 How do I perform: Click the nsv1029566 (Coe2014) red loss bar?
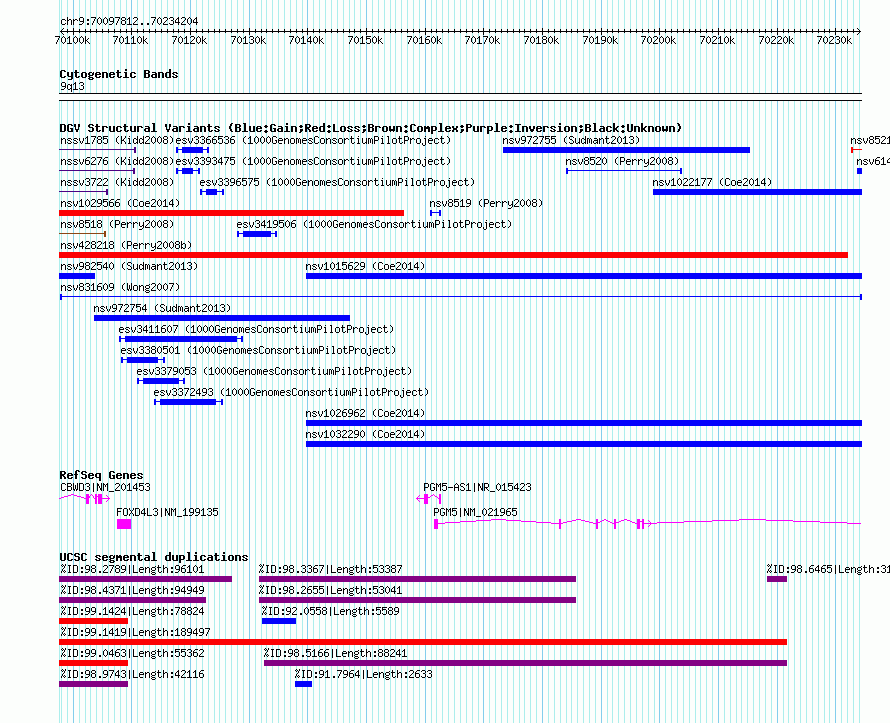[x=232, y=213]
